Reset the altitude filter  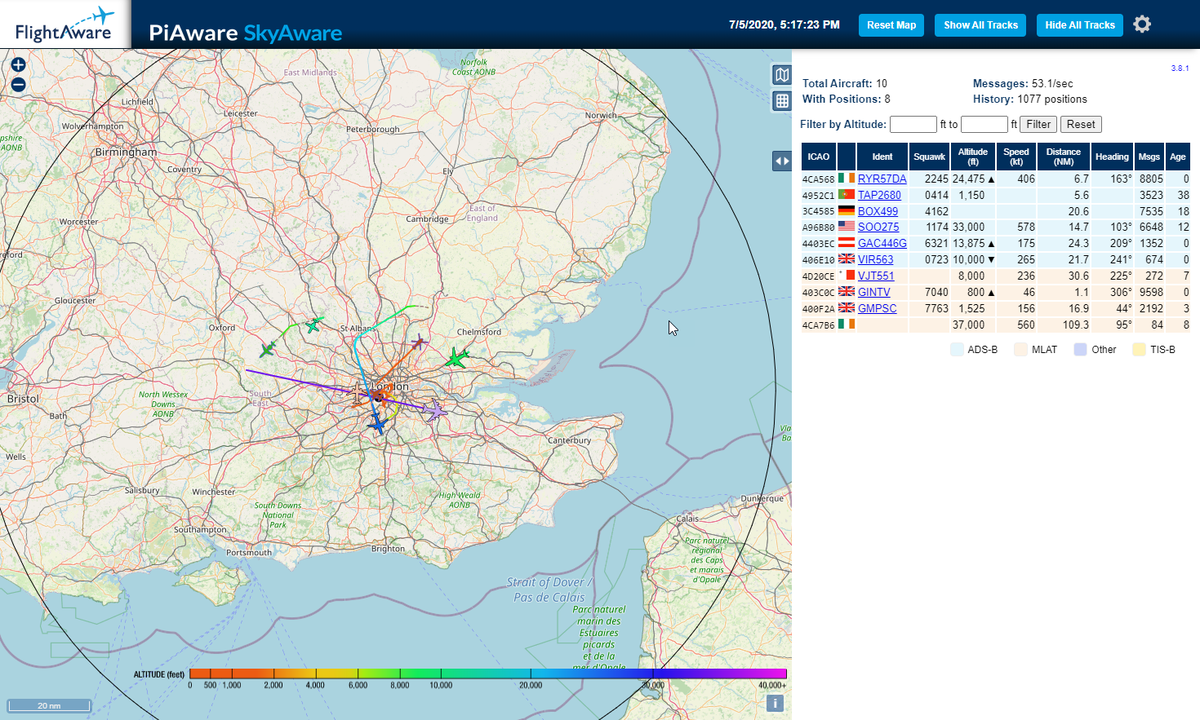click(1081, 125)
